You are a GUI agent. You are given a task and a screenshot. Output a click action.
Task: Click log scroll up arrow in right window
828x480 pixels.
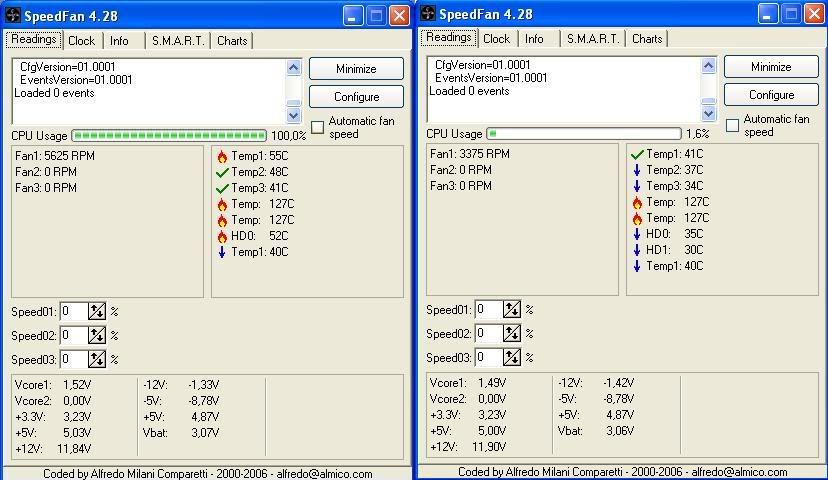pyautogui.click(x=709, y=65)
